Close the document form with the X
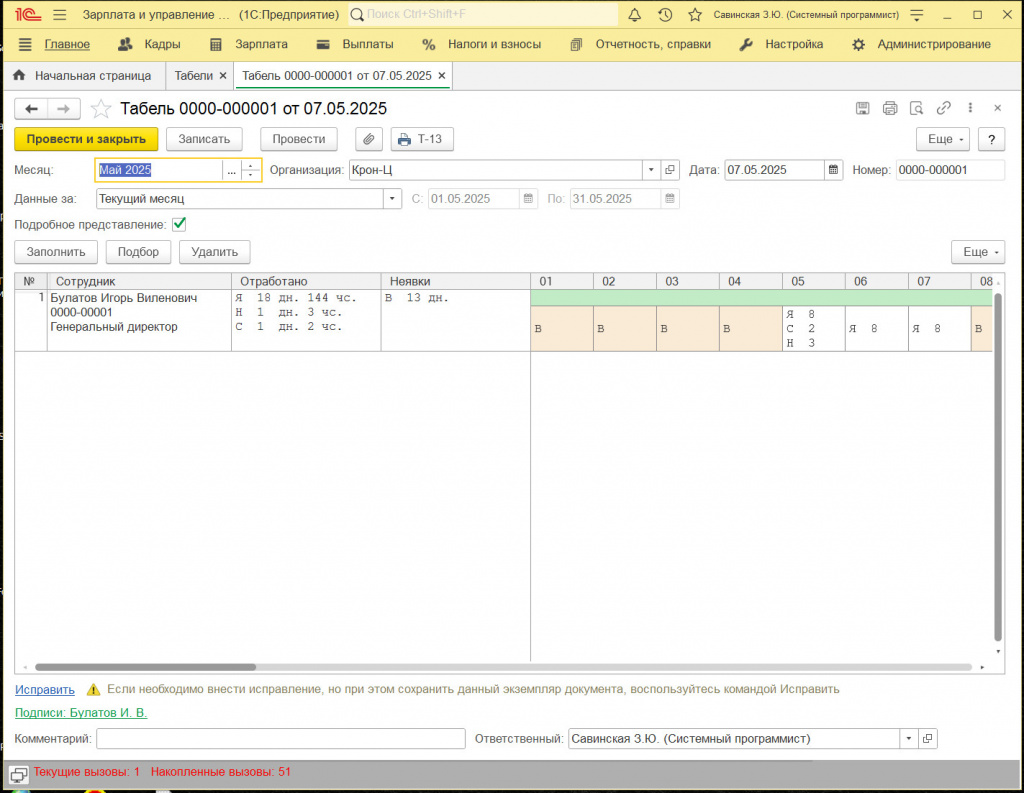The width and height of the screenshot is (1024, 793). pos(997,108)
